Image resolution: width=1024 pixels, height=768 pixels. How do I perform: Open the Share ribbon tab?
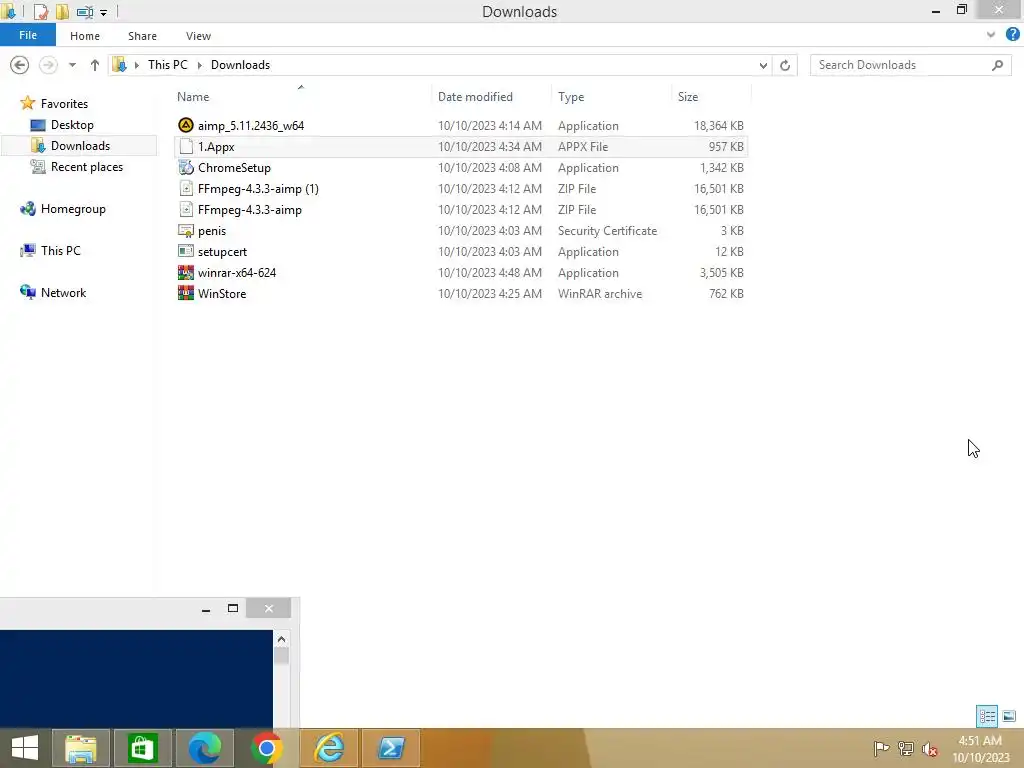click(142, 36)
